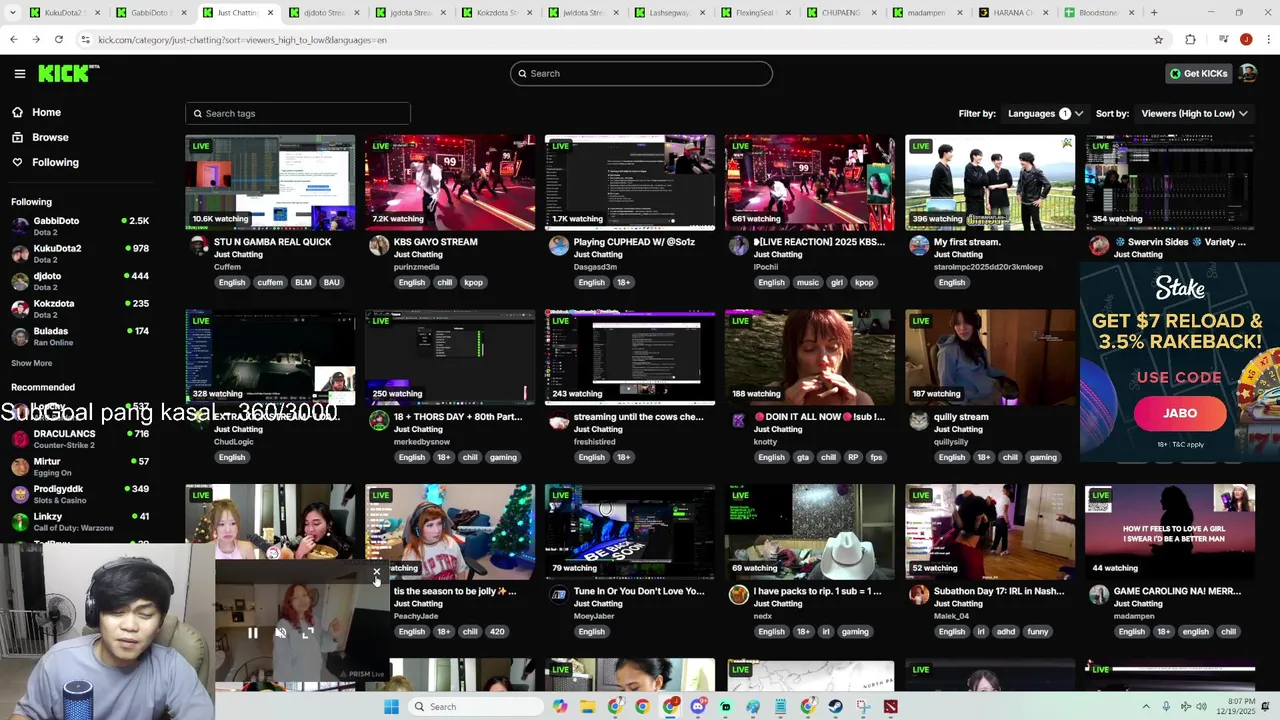The width and height of the screenshot is (1280, 720).
Task: Open STU N GAMBA REAL QUICK stream thumbnail
Action: coord(270,183)
